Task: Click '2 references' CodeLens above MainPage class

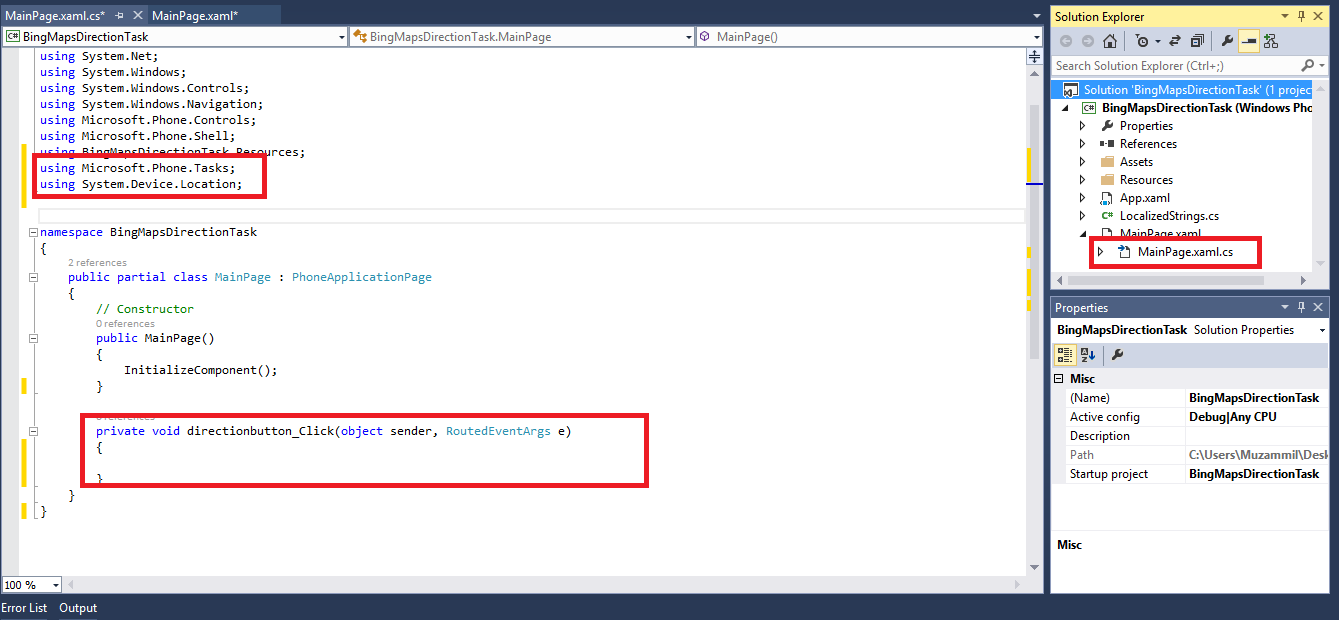Action: (97, 263)
